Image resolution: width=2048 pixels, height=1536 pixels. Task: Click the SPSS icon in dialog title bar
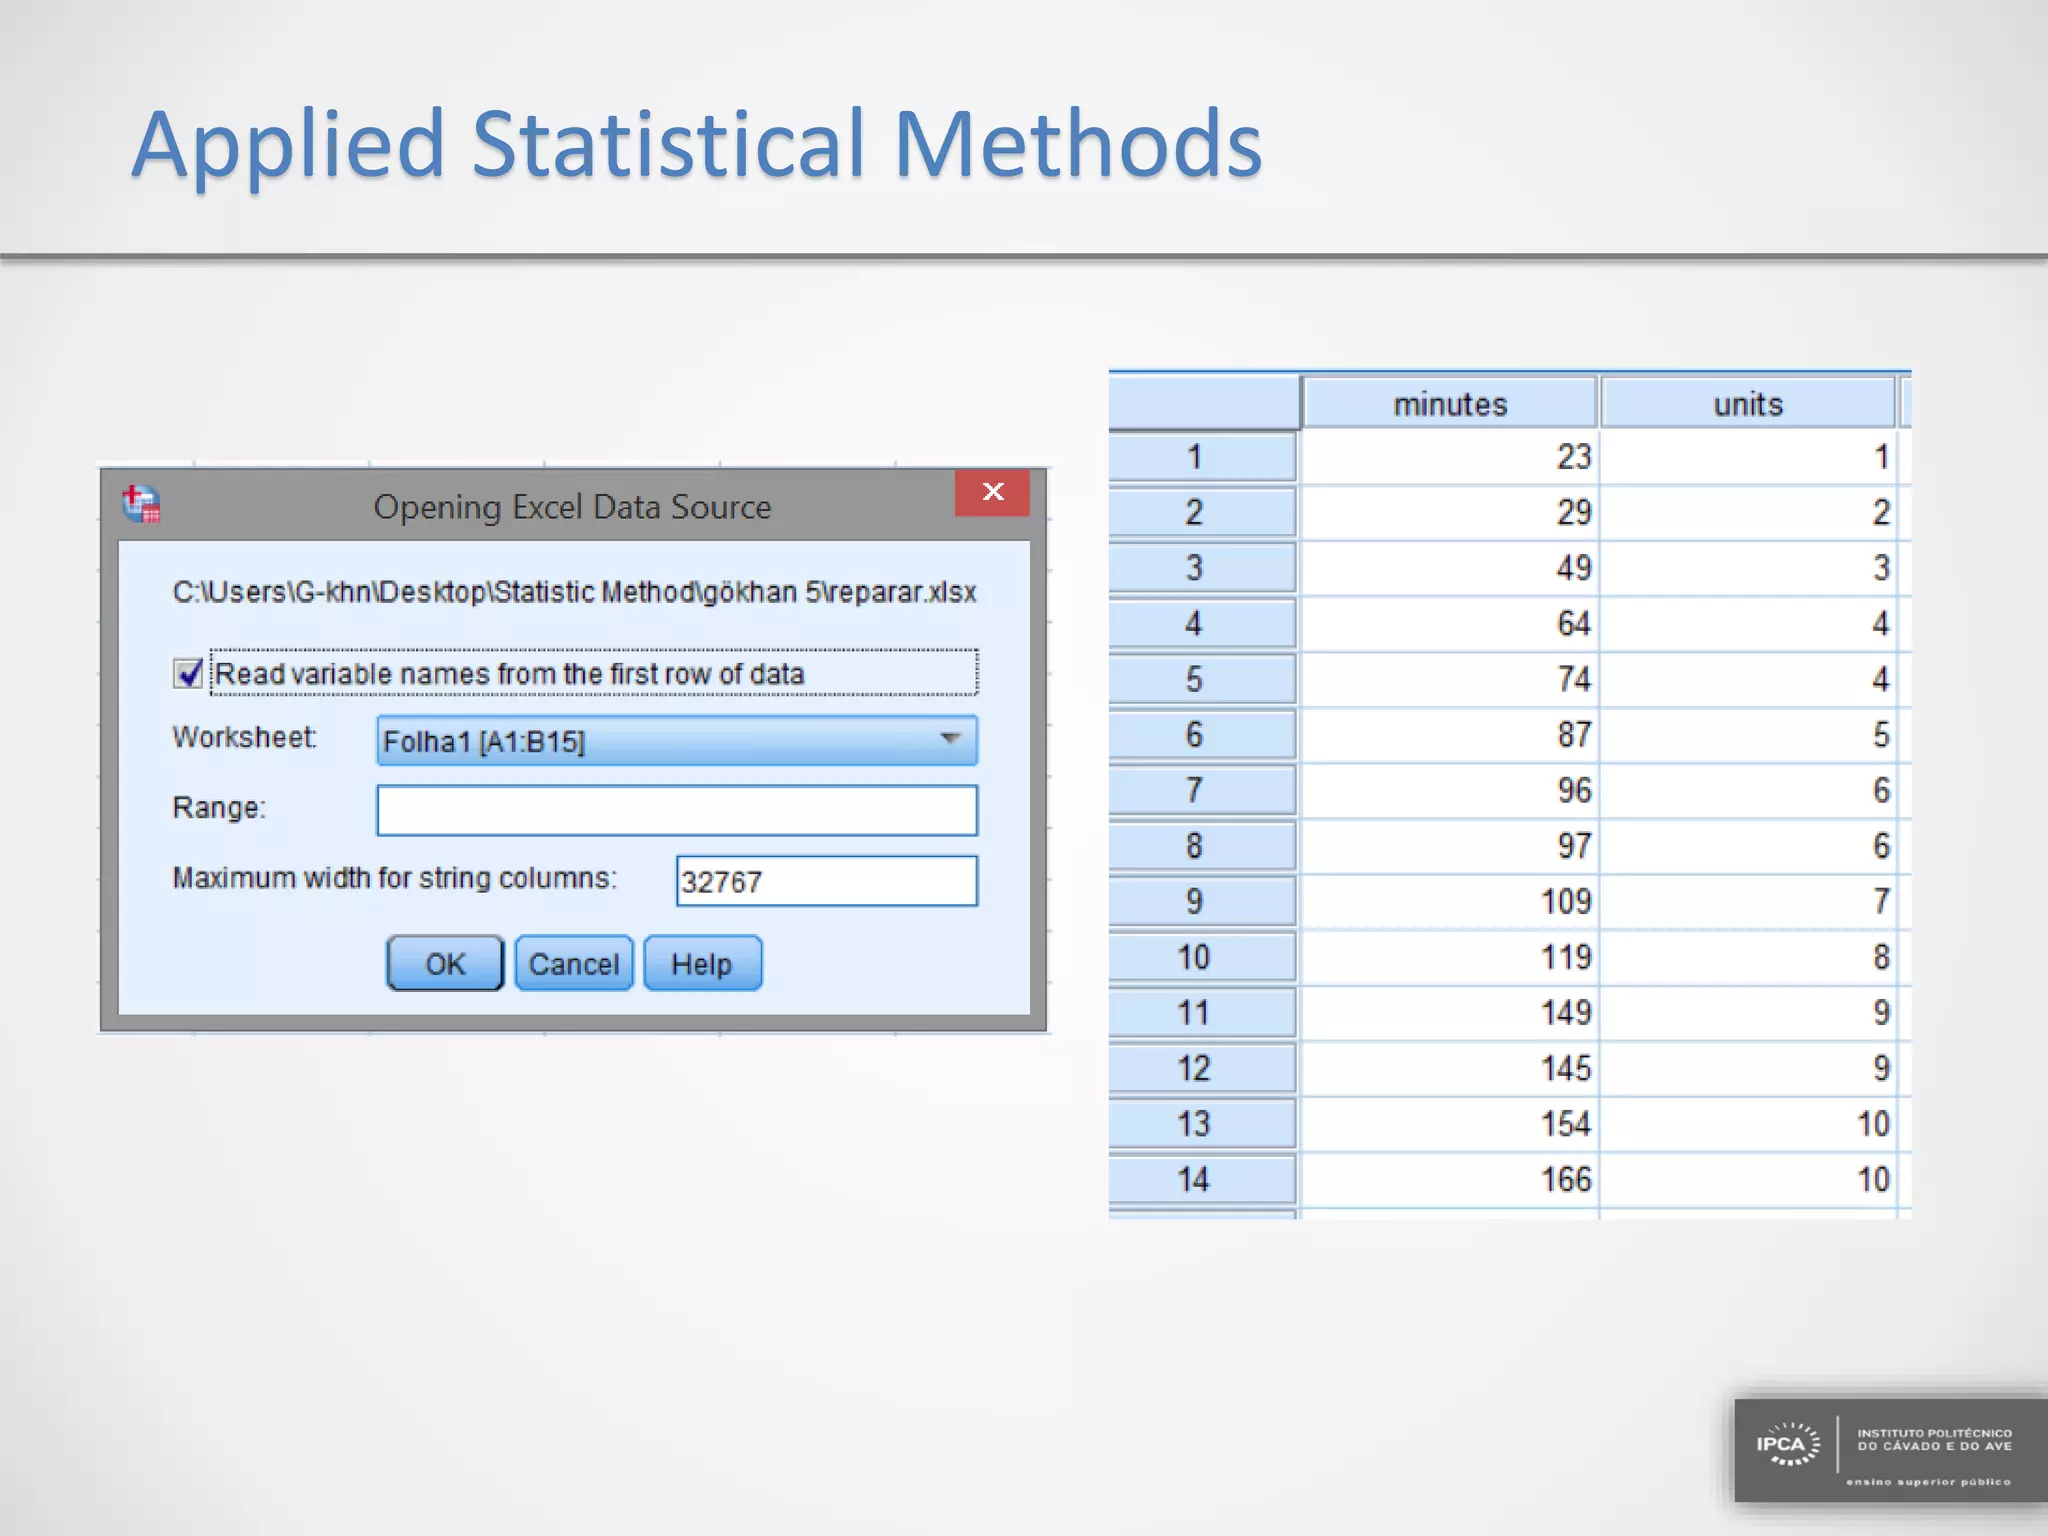click(142, 503)
